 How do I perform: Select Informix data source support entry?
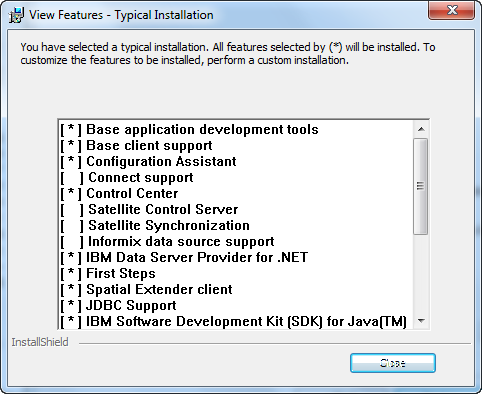[167, 242]
